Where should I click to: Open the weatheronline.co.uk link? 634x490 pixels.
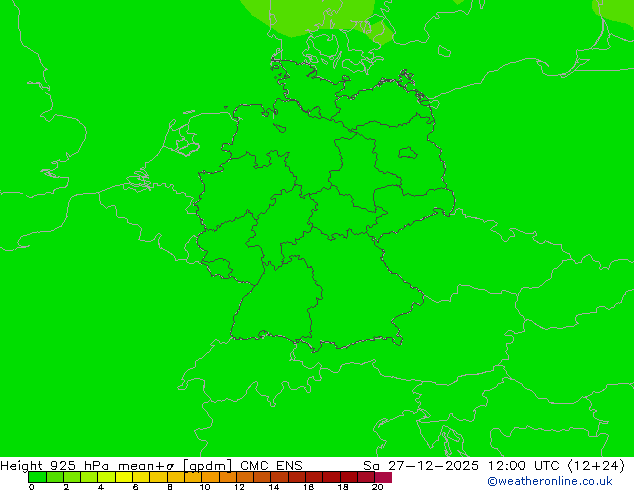point(550,481)
